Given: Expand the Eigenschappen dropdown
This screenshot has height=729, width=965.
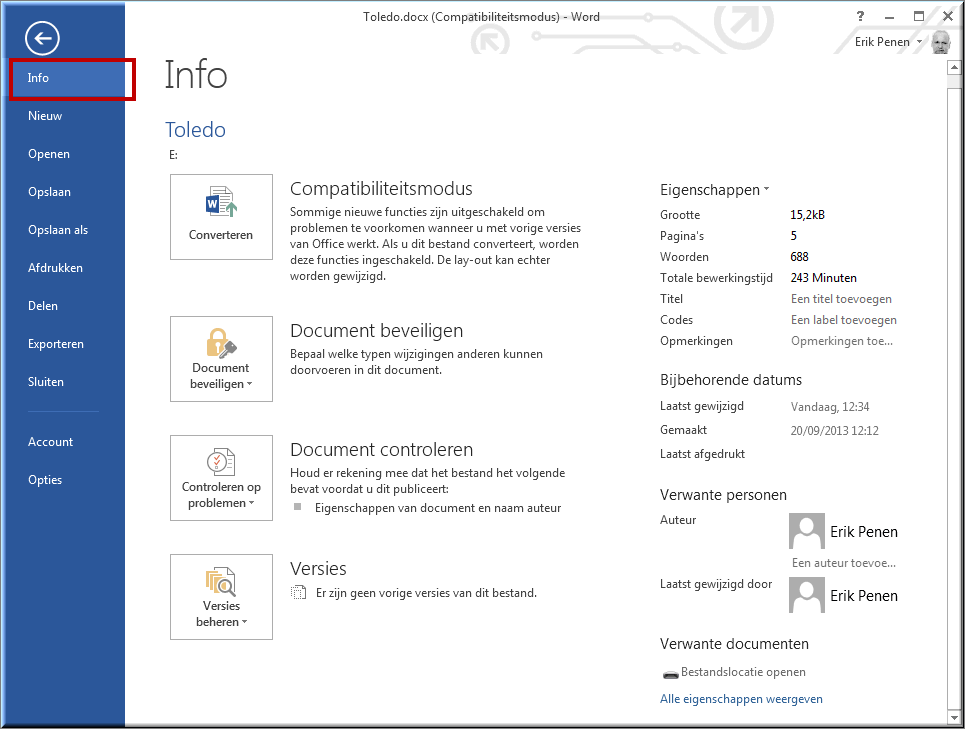Looking at the screenshot, I should tap(767, 189).
